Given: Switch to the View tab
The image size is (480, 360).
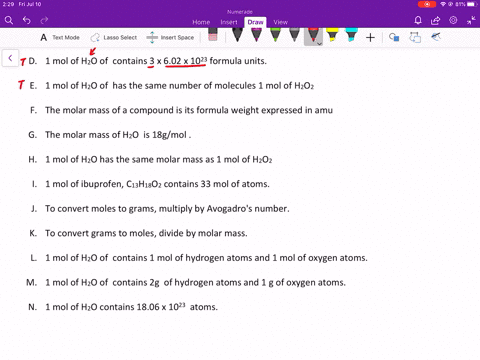Looking at the screenshot, I should [x=280, y=22].
